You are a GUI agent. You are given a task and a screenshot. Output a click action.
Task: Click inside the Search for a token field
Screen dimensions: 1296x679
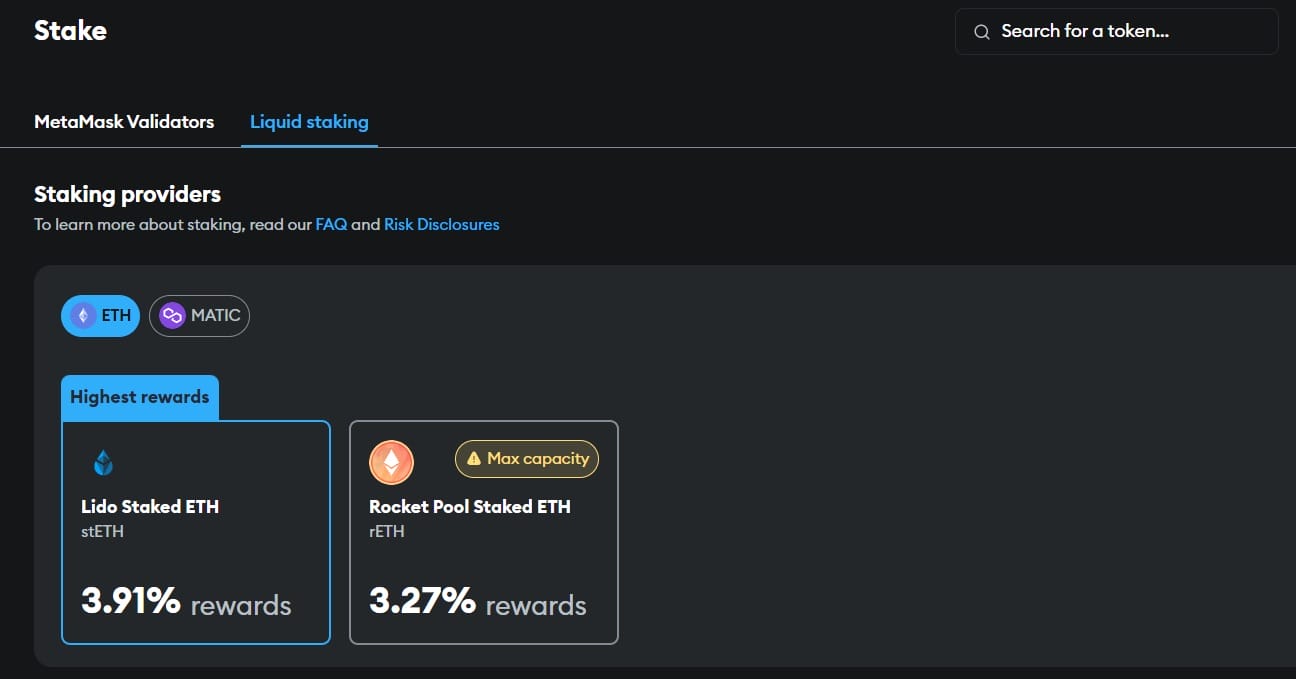1100,31
